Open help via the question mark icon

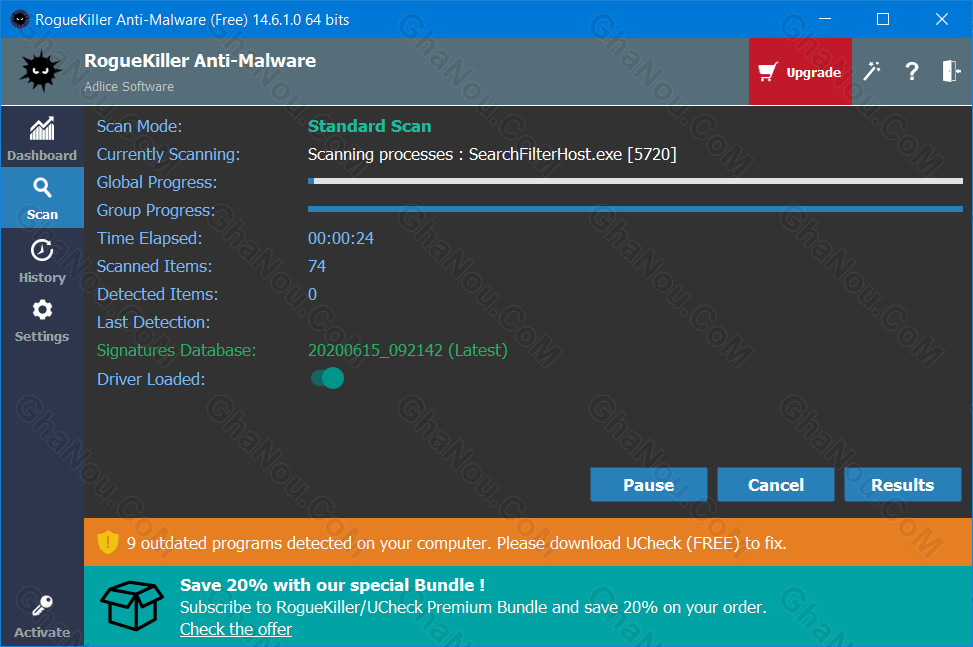click(912, 71)
